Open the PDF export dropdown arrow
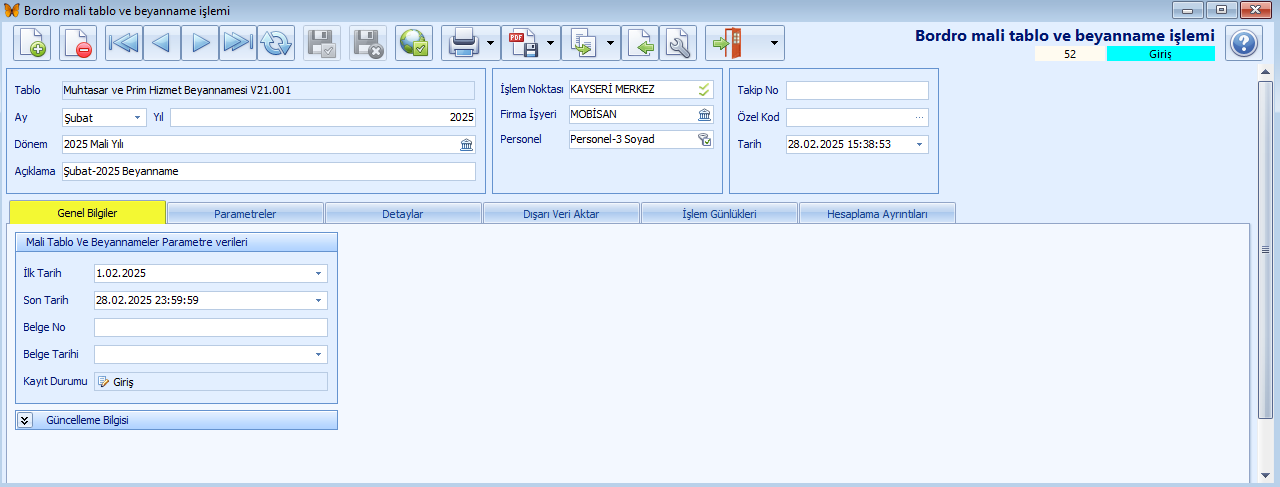1280x487 pixels. 552,44
